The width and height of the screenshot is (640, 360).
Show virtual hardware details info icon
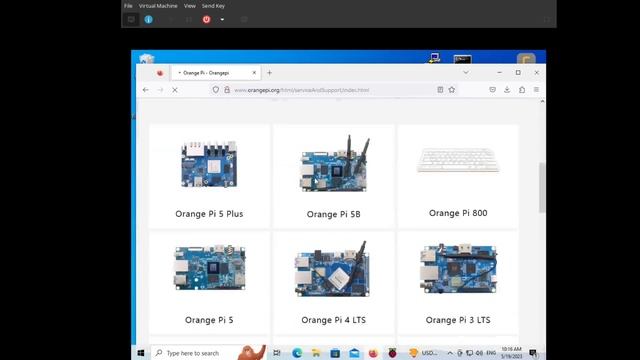coord(148,19)
